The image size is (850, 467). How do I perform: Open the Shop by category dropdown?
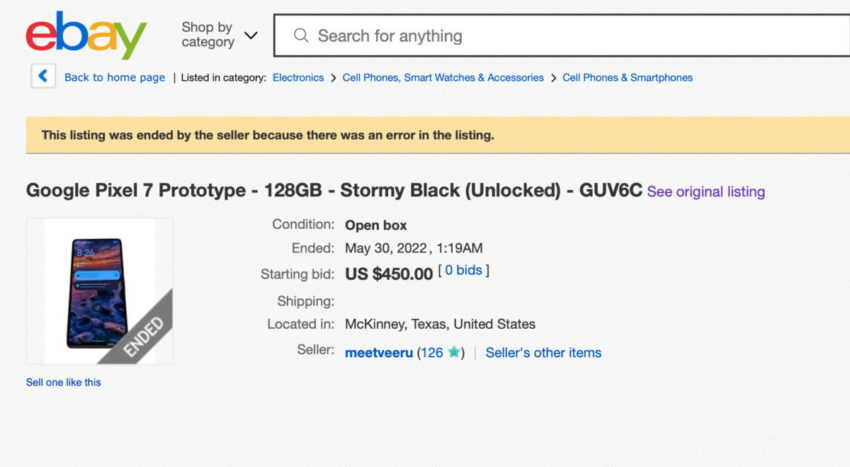click(x=219, y=35)
